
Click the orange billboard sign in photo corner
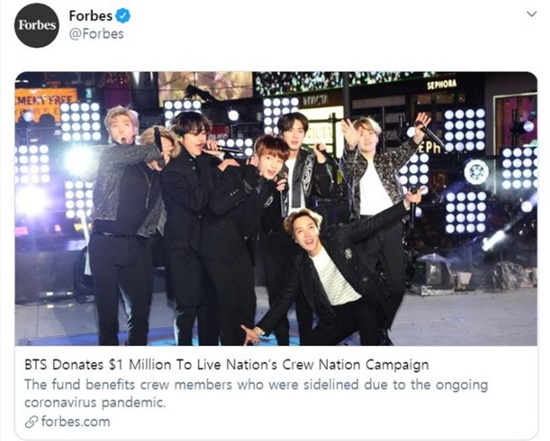46,104
